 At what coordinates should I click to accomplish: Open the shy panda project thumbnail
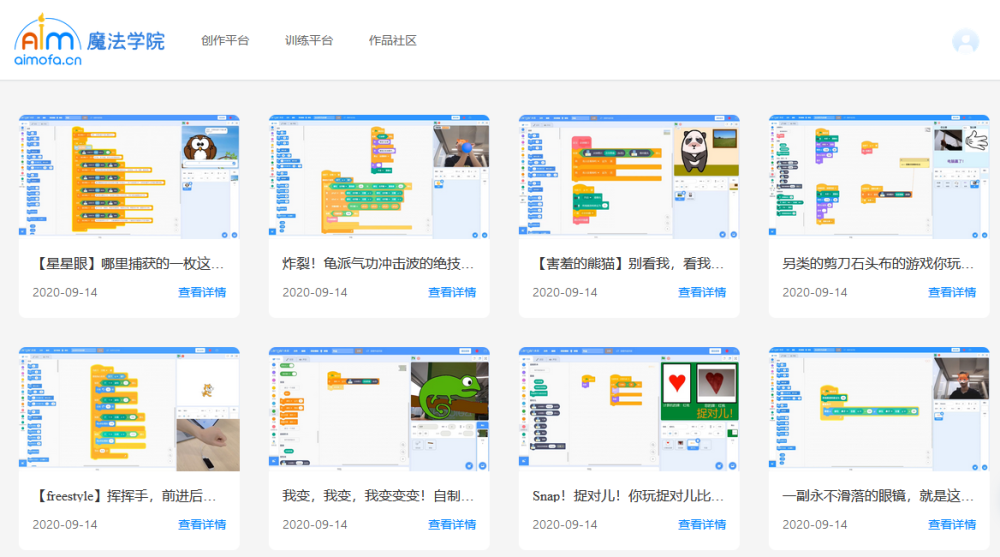[629, 177]
